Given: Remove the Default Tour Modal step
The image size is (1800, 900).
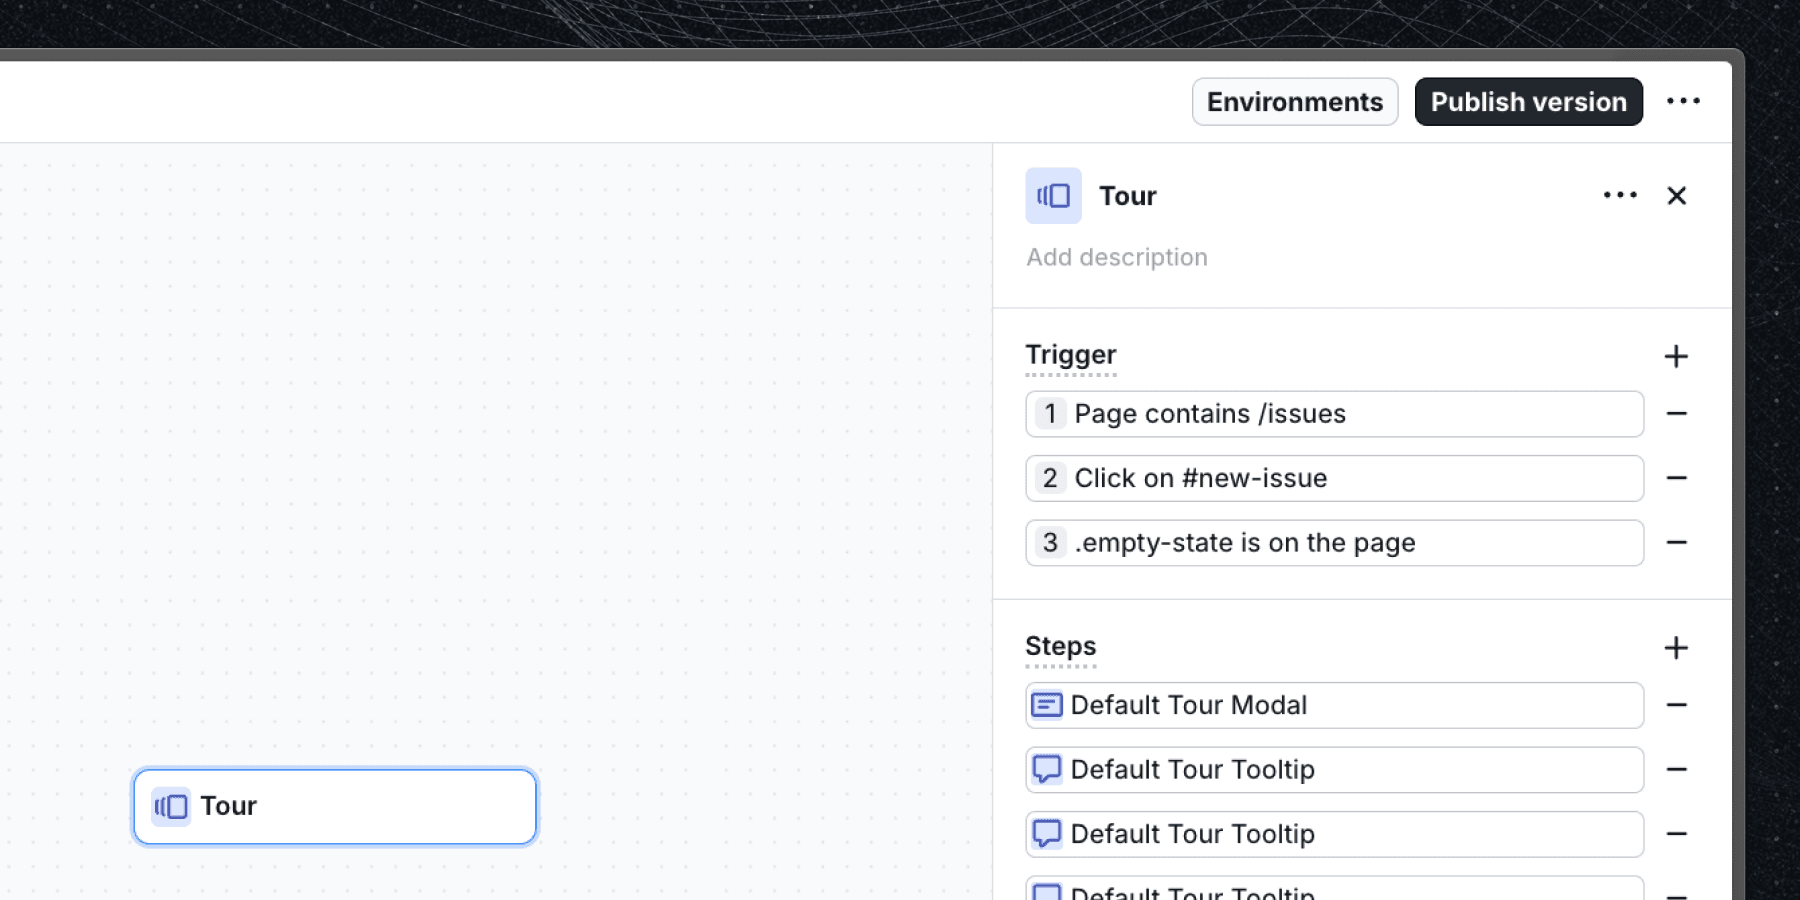Looking at the screenshot, I should [x=1677, y=705].
